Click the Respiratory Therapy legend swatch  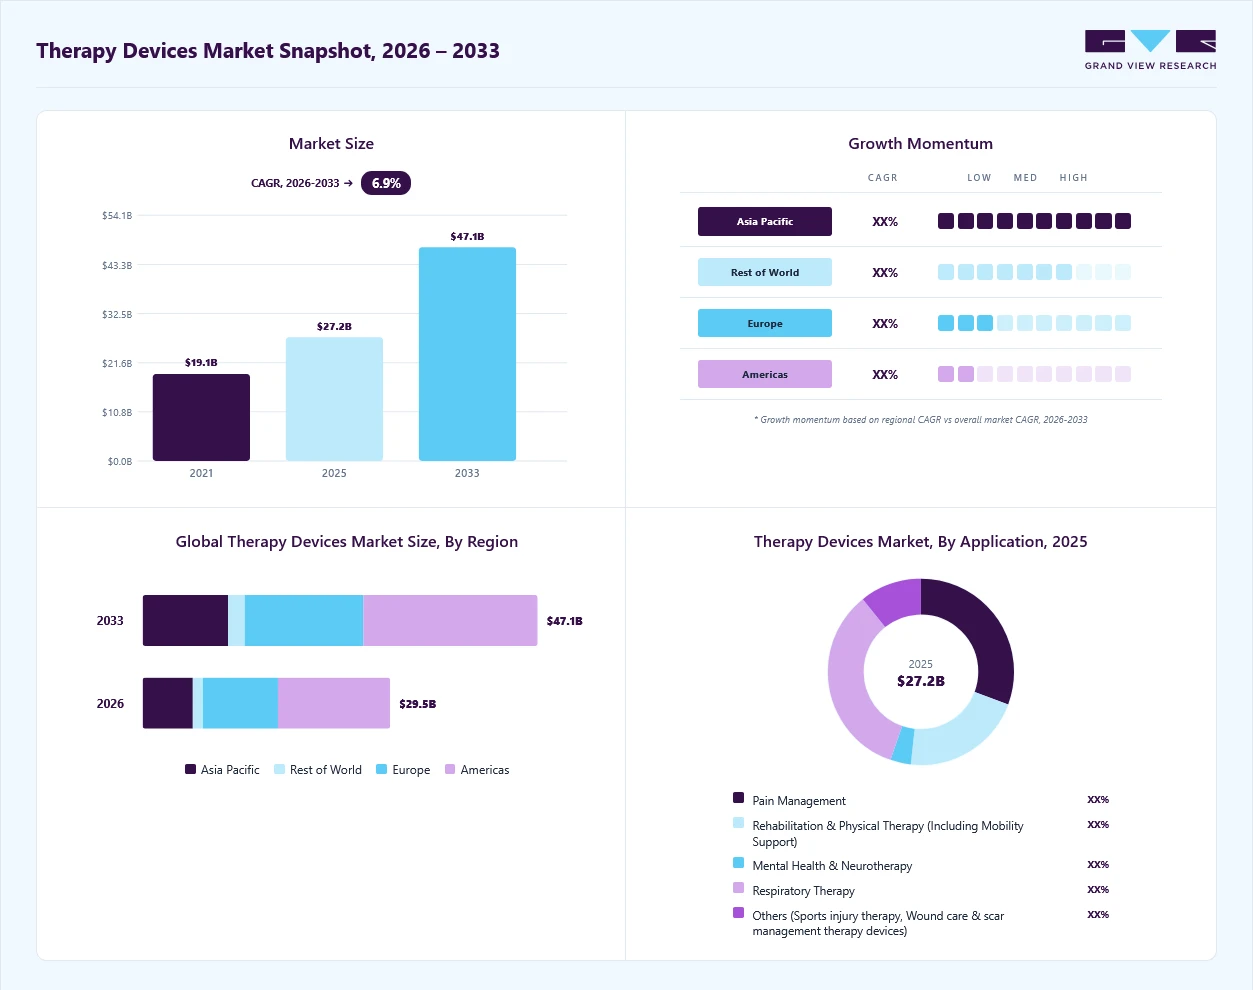(x=738, y=888)
